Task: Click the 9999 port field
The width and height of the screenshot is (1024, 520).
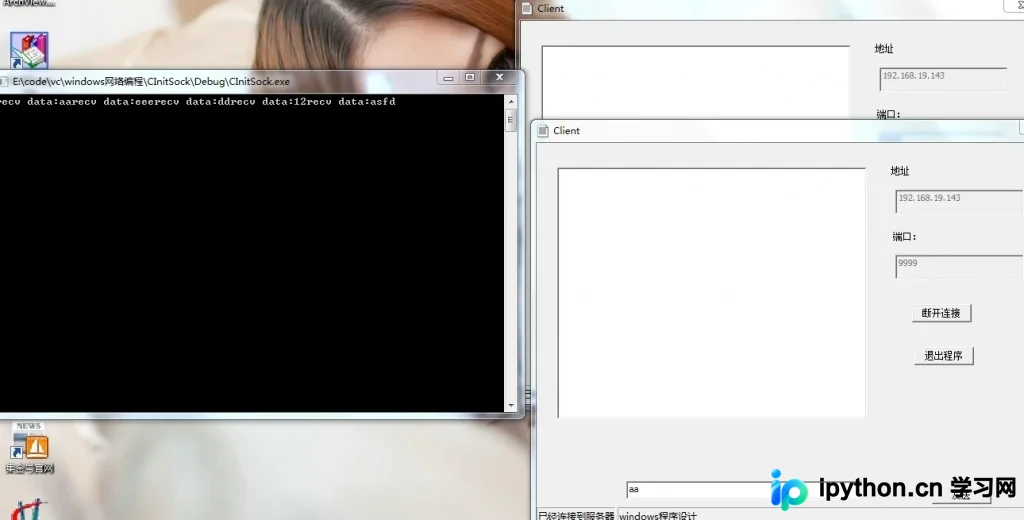Action: 959,267
